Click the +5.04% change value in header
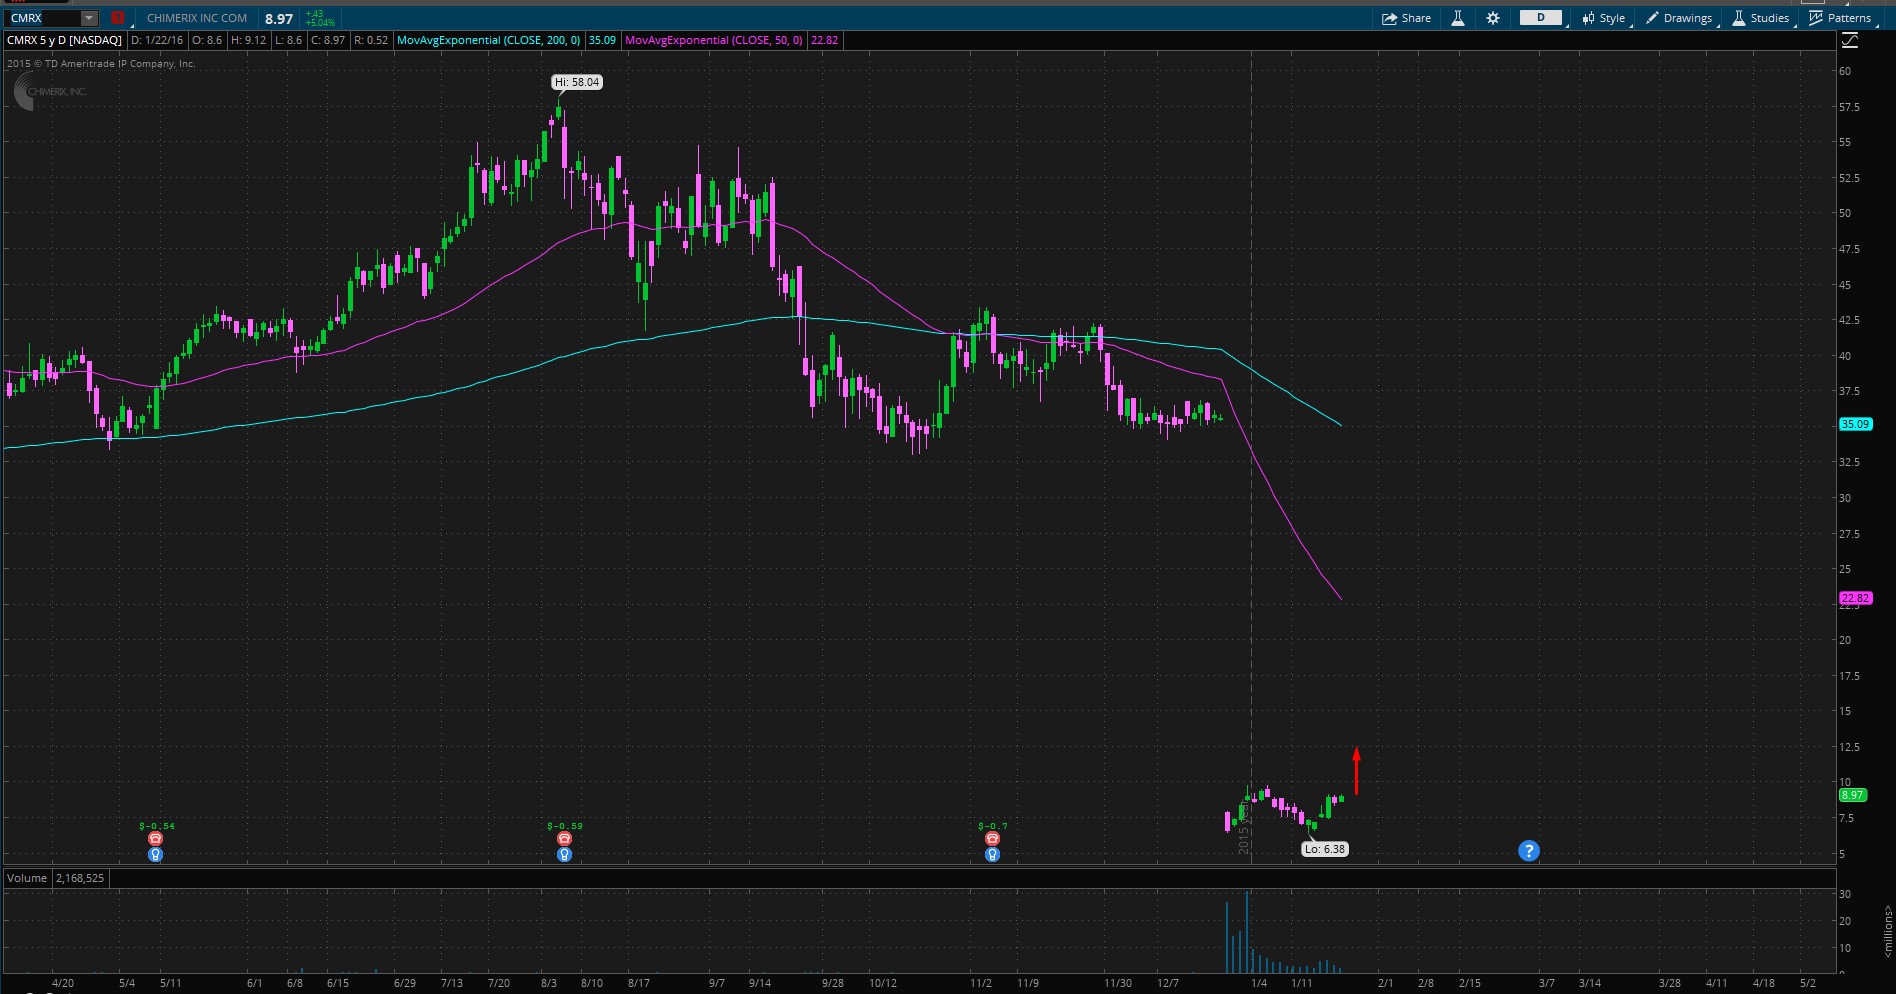 coord(320,23)
